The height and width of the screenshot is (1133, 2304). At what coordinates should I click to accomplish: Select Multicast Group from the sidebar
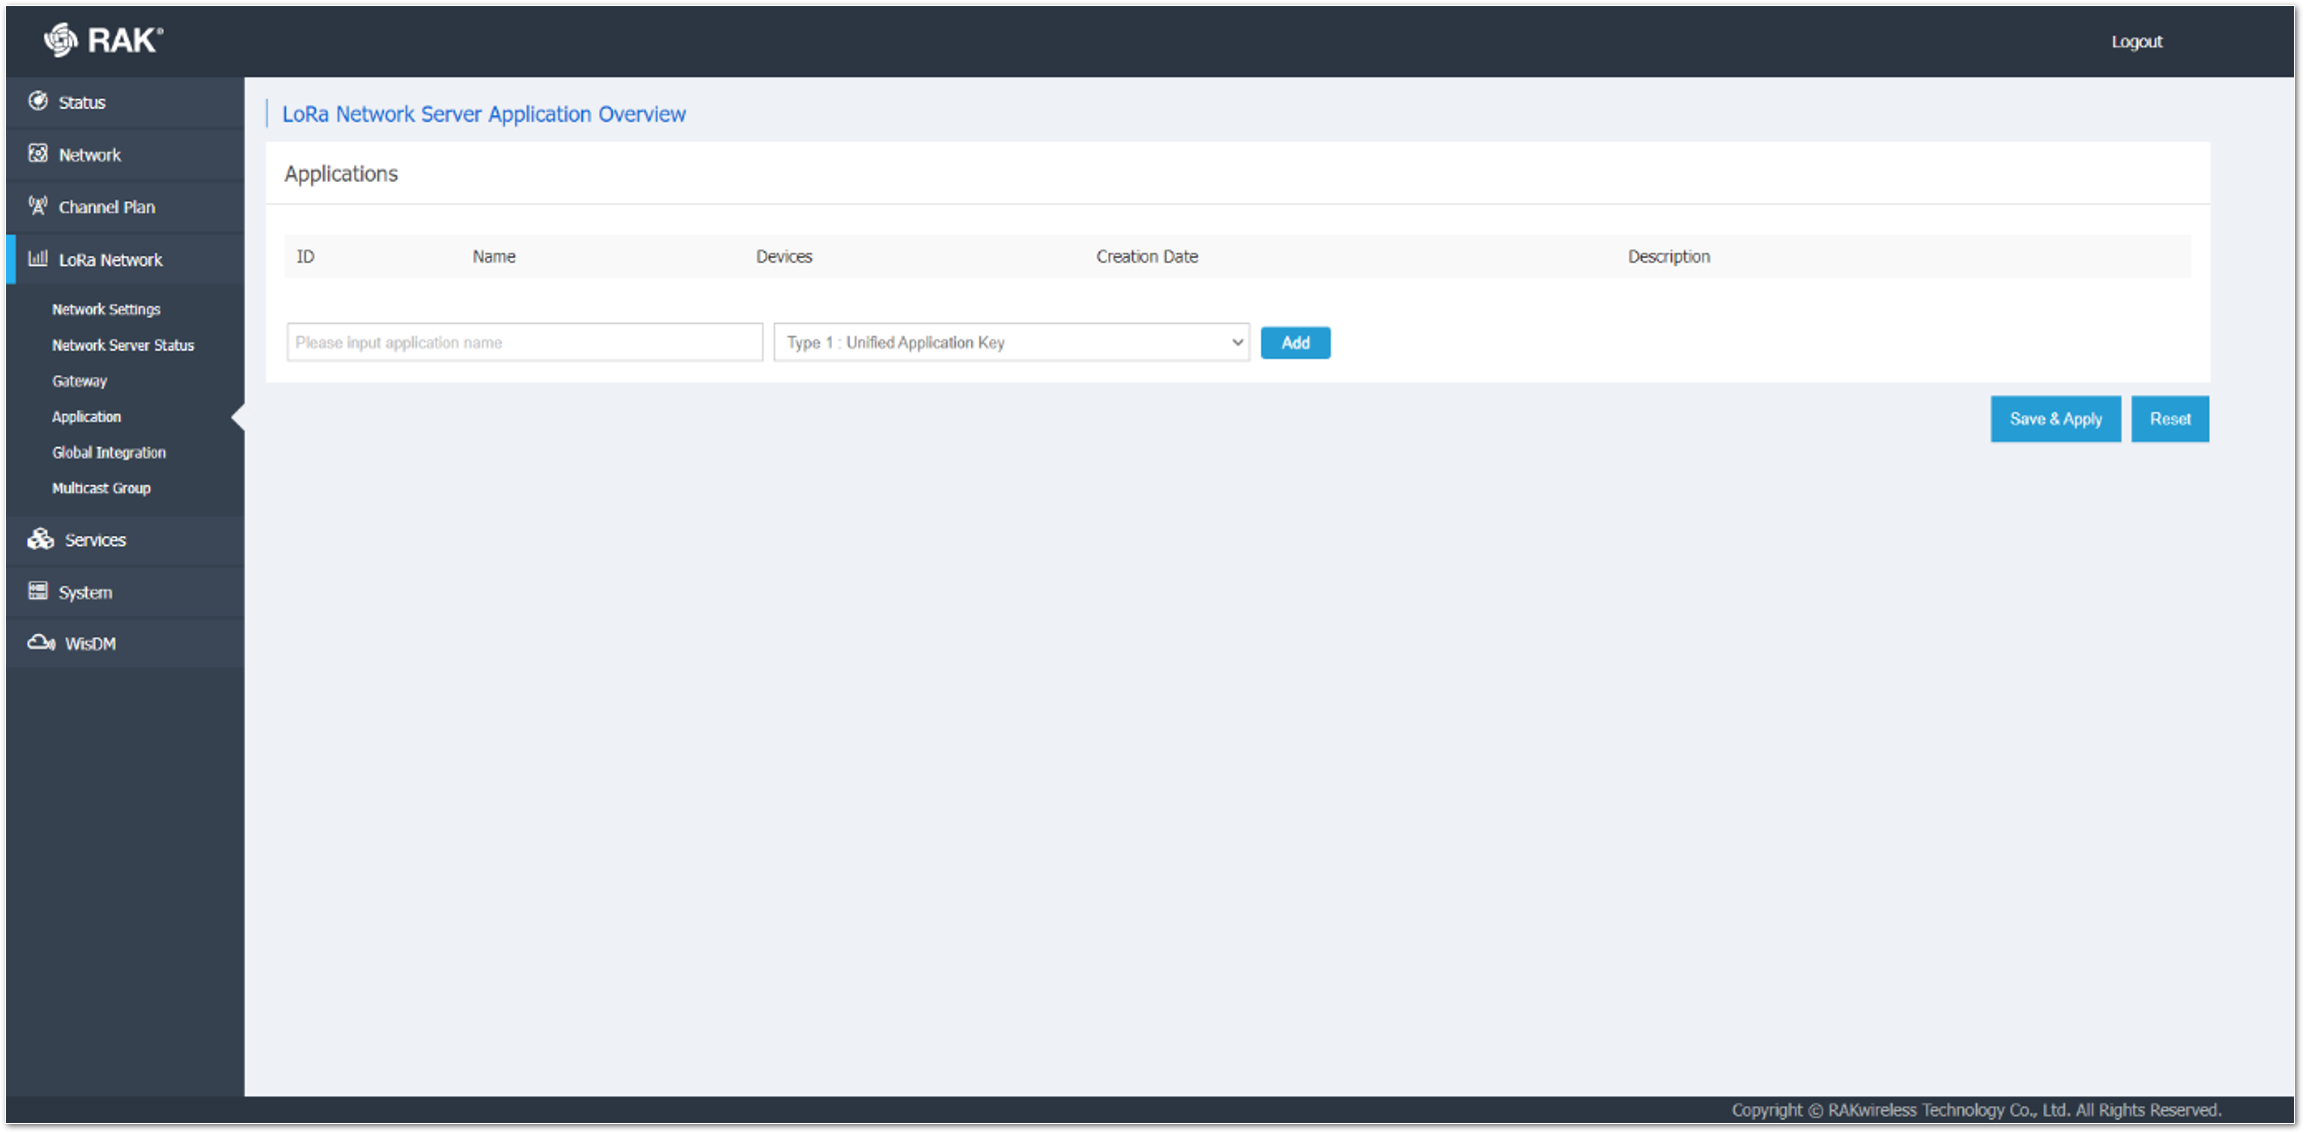[x=101, y=488]
